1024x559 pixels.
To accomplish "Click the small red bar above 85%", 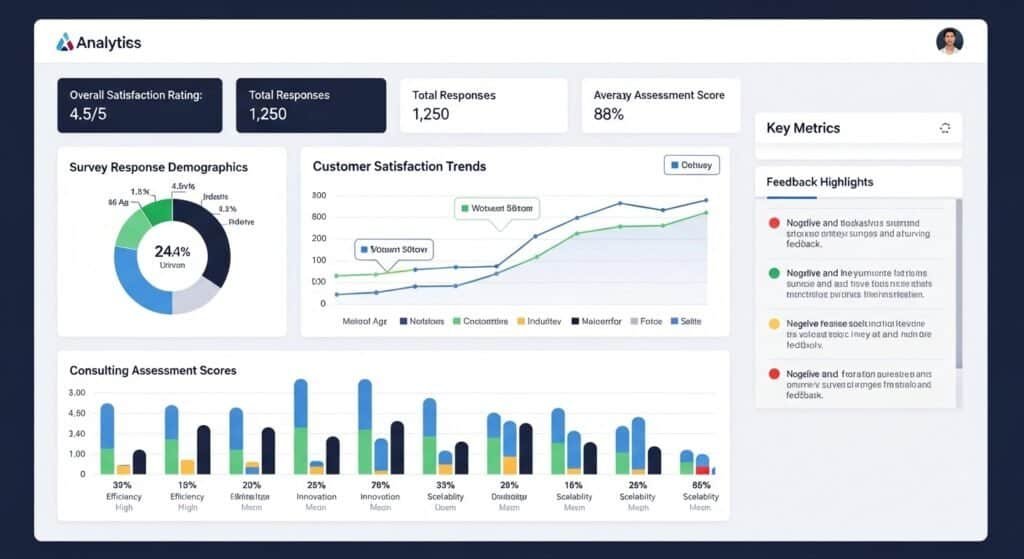I will (x=702, y=470).
